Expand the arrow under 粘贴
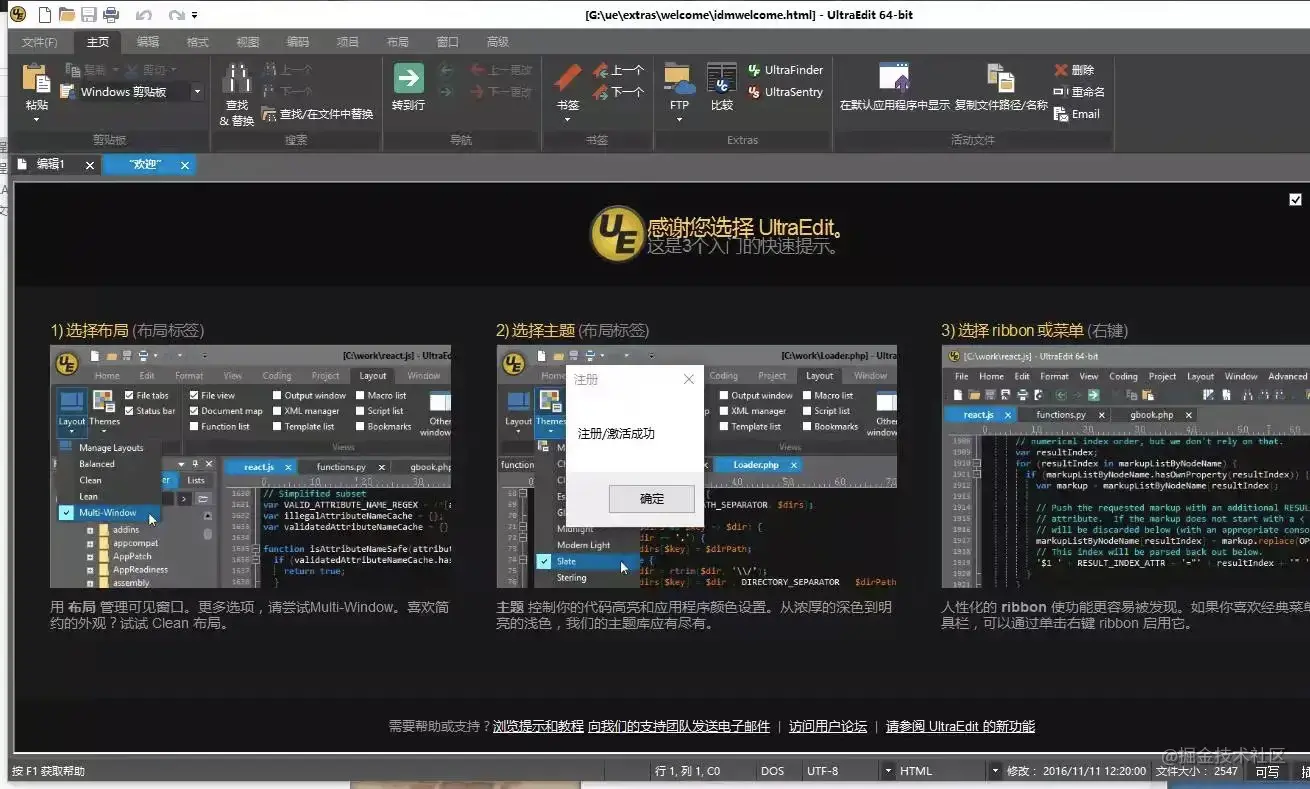The image size is (1310, 789). coord(36,120)
